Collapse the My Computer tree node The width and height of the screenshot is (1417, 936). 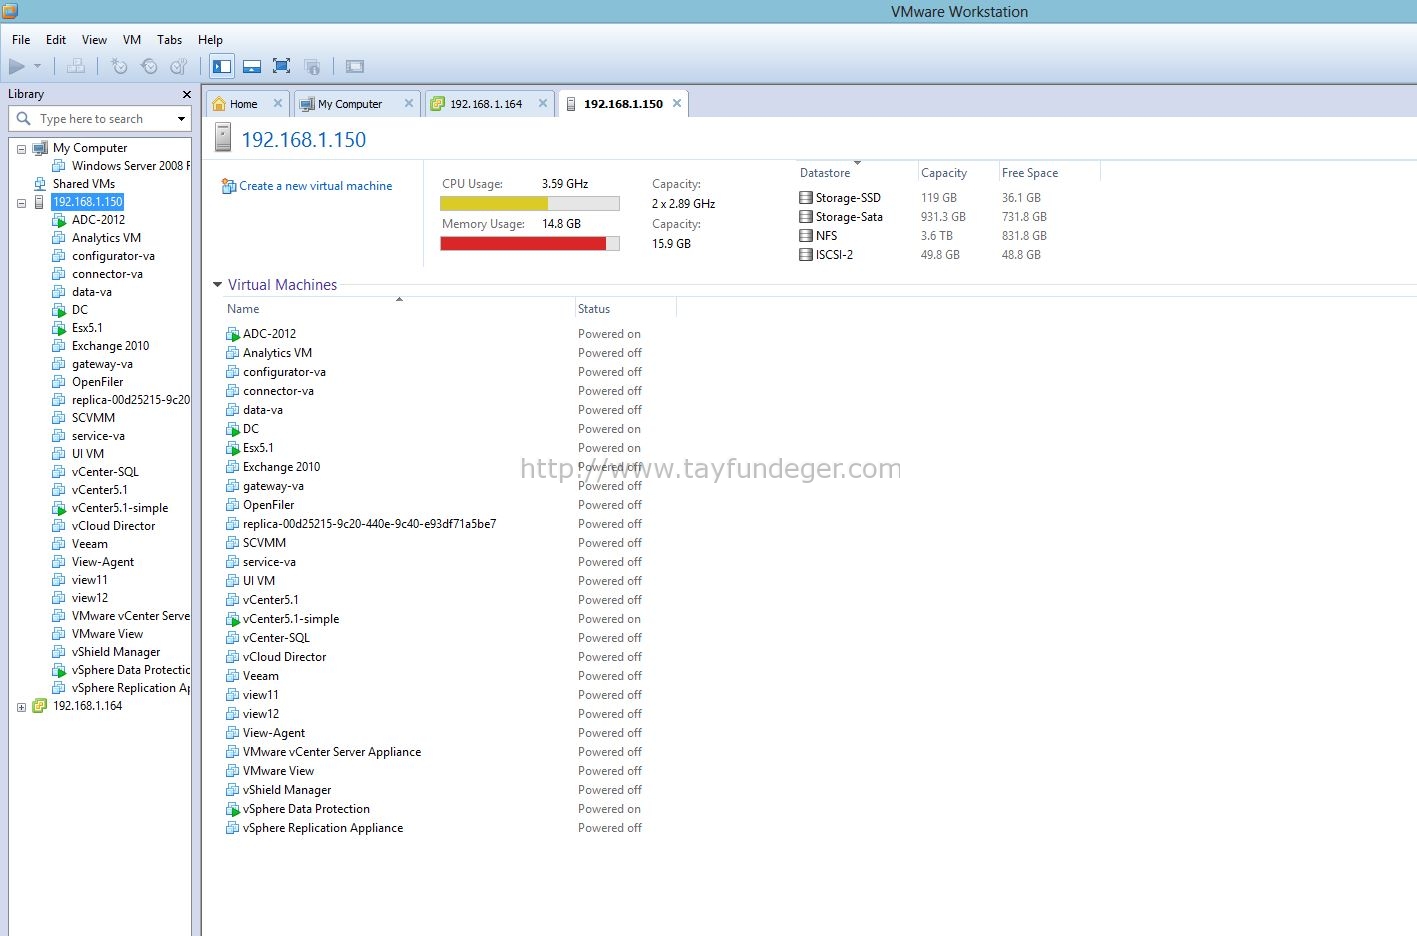click(21, 148)
